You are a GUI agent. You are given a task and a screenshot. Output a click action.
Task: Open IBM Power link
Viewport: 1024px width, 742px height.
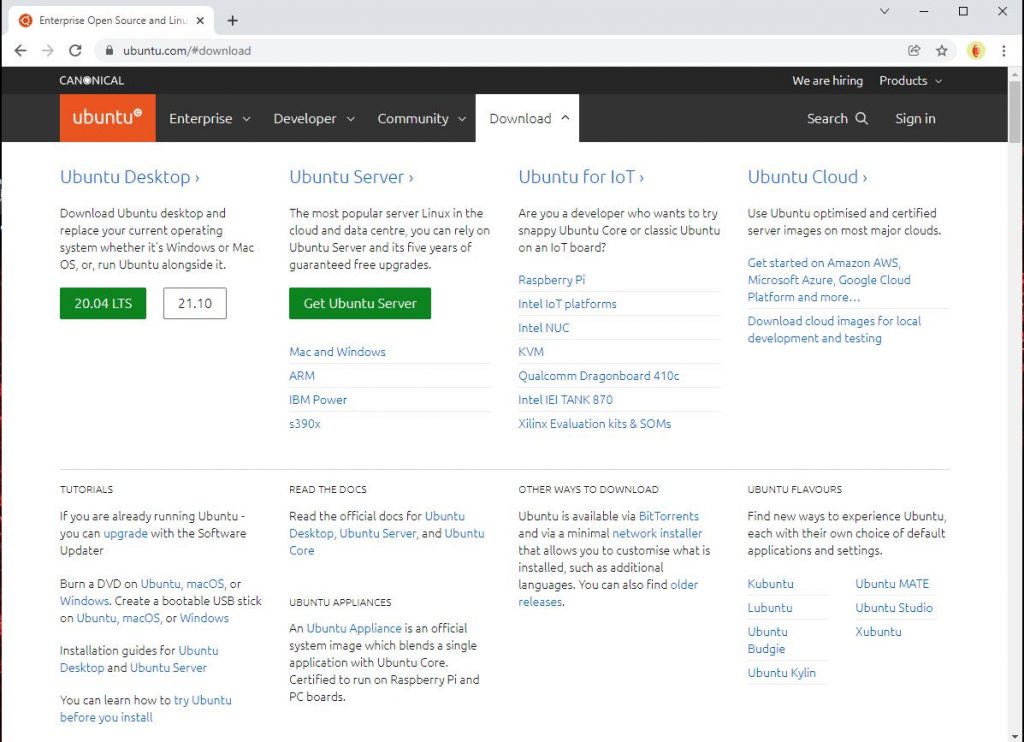tap(318, 400)
